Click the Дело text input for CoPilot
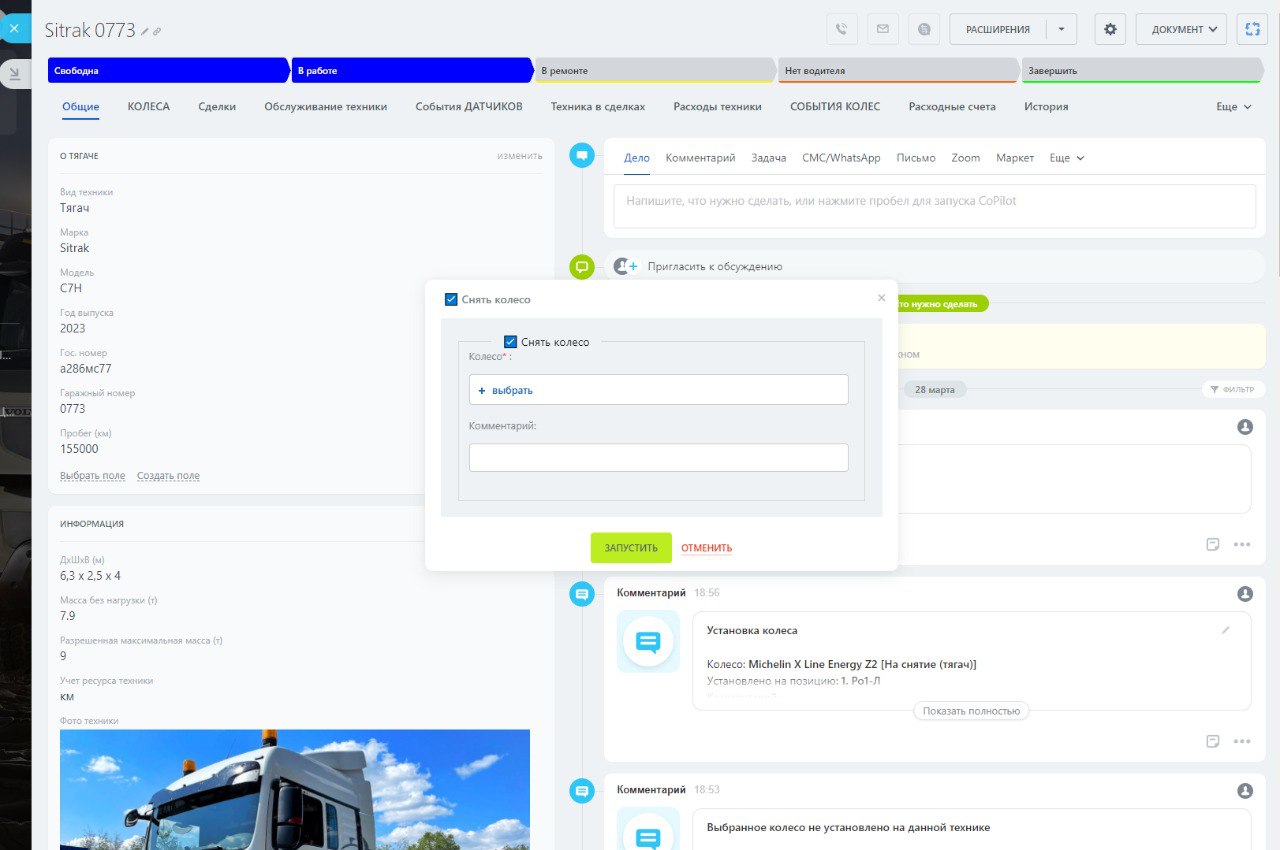 pos(934,206)
